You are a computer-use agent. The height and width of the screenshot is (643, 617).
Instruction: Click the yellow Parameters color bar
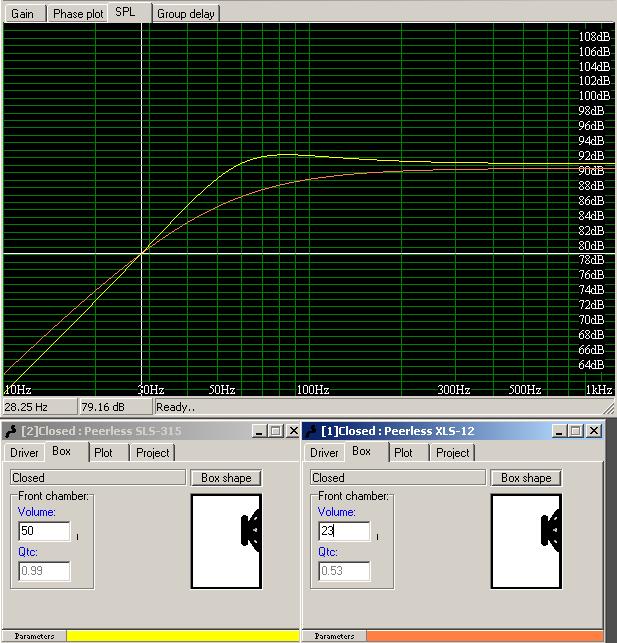tap(183, 636)
